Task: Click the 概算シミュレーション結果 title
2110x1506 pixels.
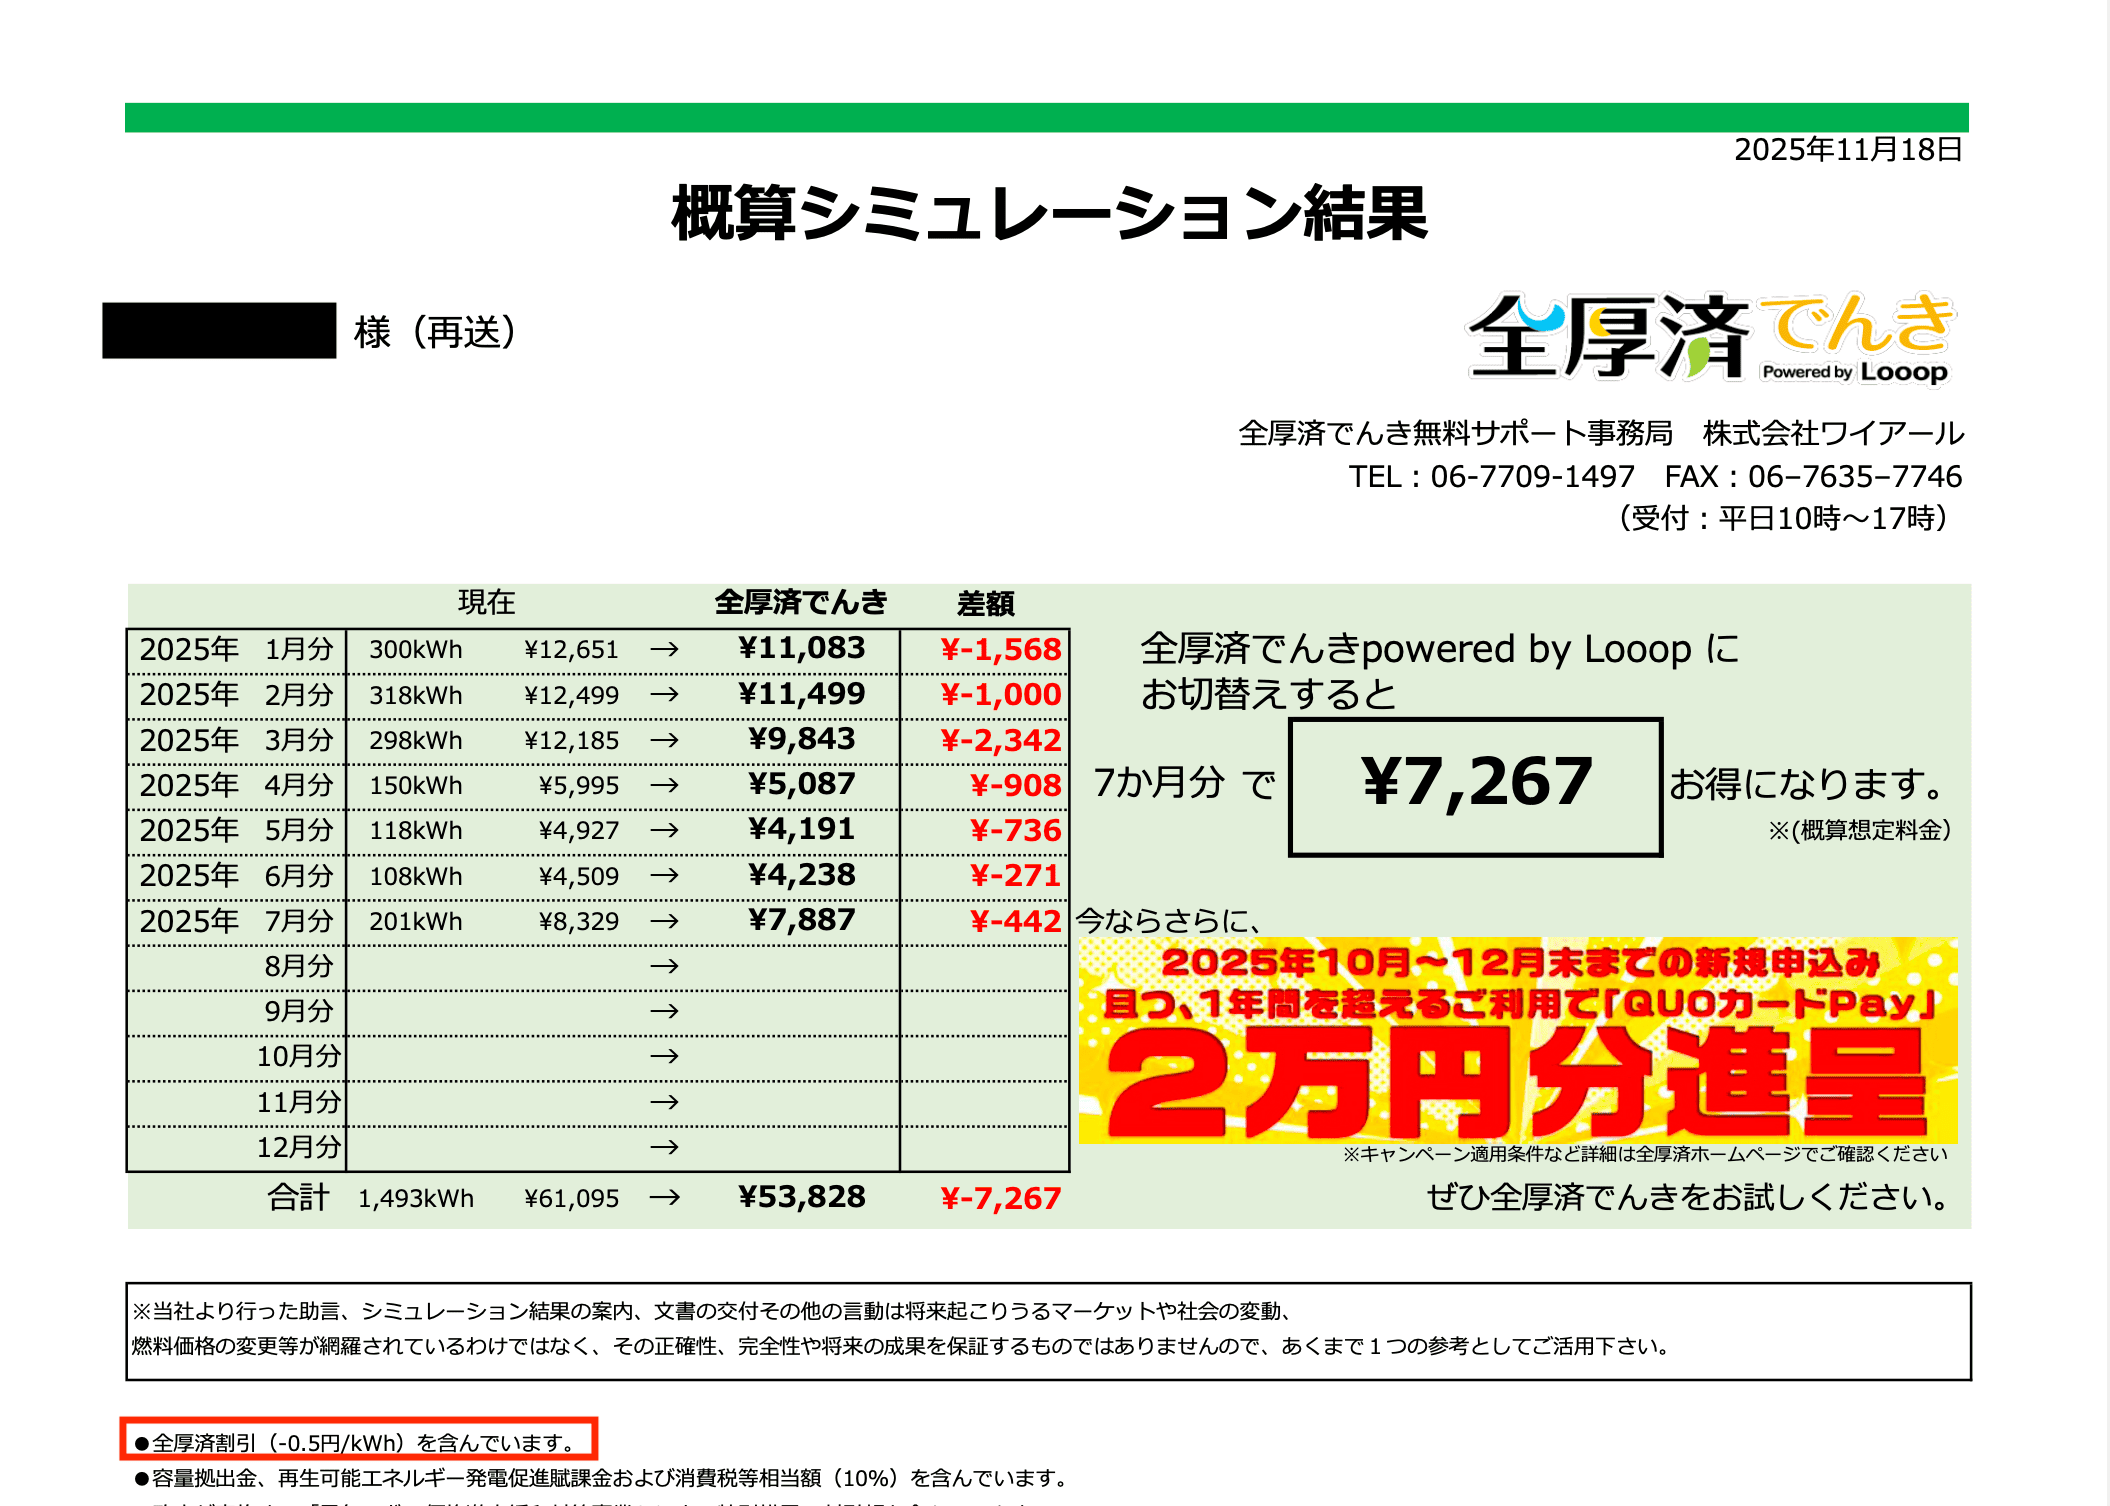Action: point(1048,213)
